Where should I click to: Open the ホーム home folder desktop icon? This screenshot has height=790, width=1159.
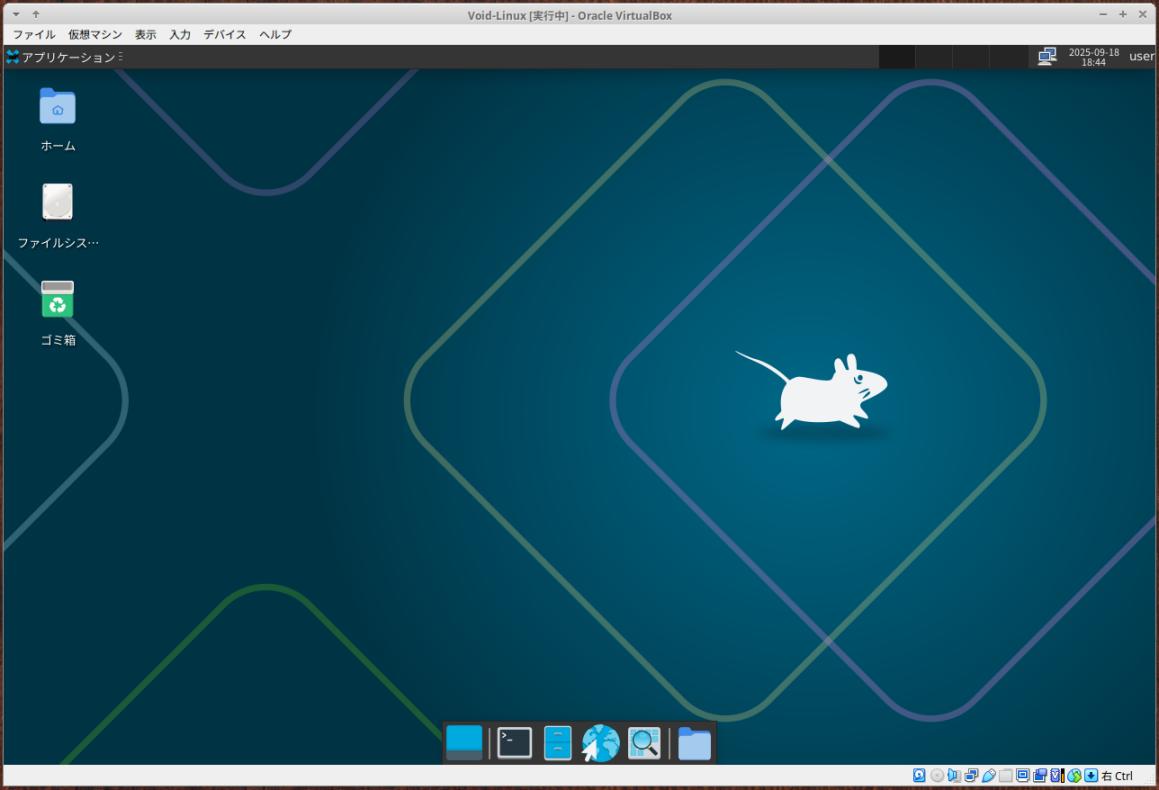click(58, 120)
